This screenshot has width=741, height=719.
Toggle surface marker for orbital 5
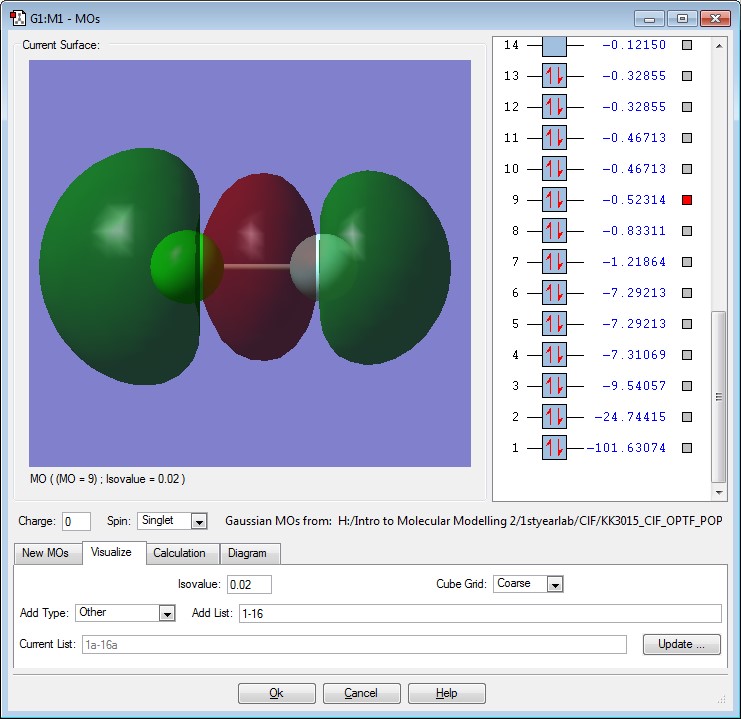pos(687,324)
